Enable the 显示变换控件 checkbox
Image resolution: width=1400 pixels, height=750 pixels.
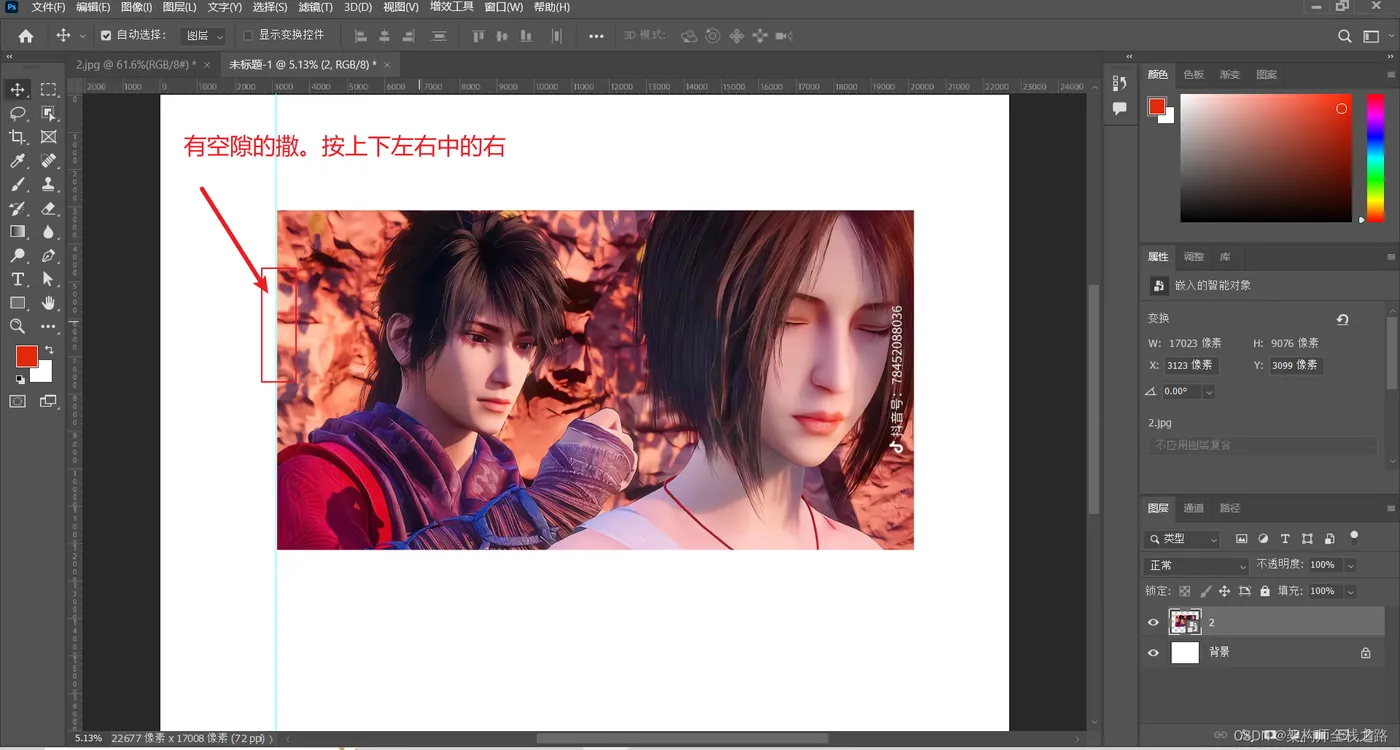click(x=248, y=36)
